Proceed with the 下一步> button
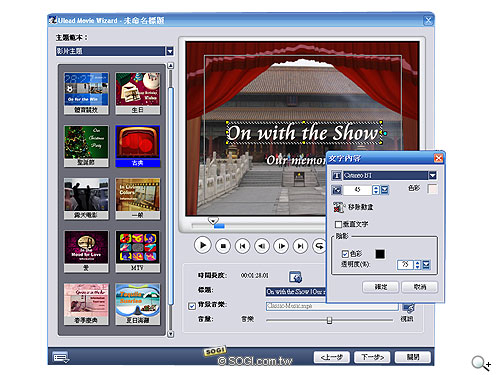This screenshot has width=500, height=375. [372, 357]
